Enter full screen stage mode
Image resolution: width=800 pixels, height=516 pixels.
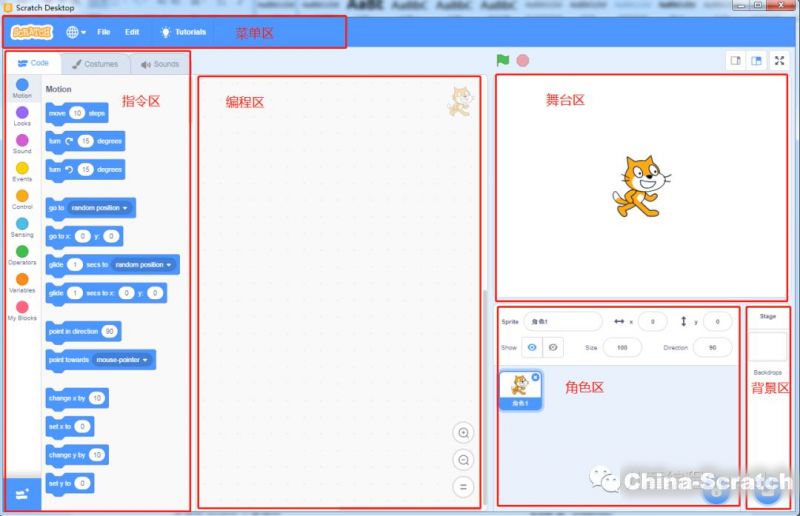point(780,61)
